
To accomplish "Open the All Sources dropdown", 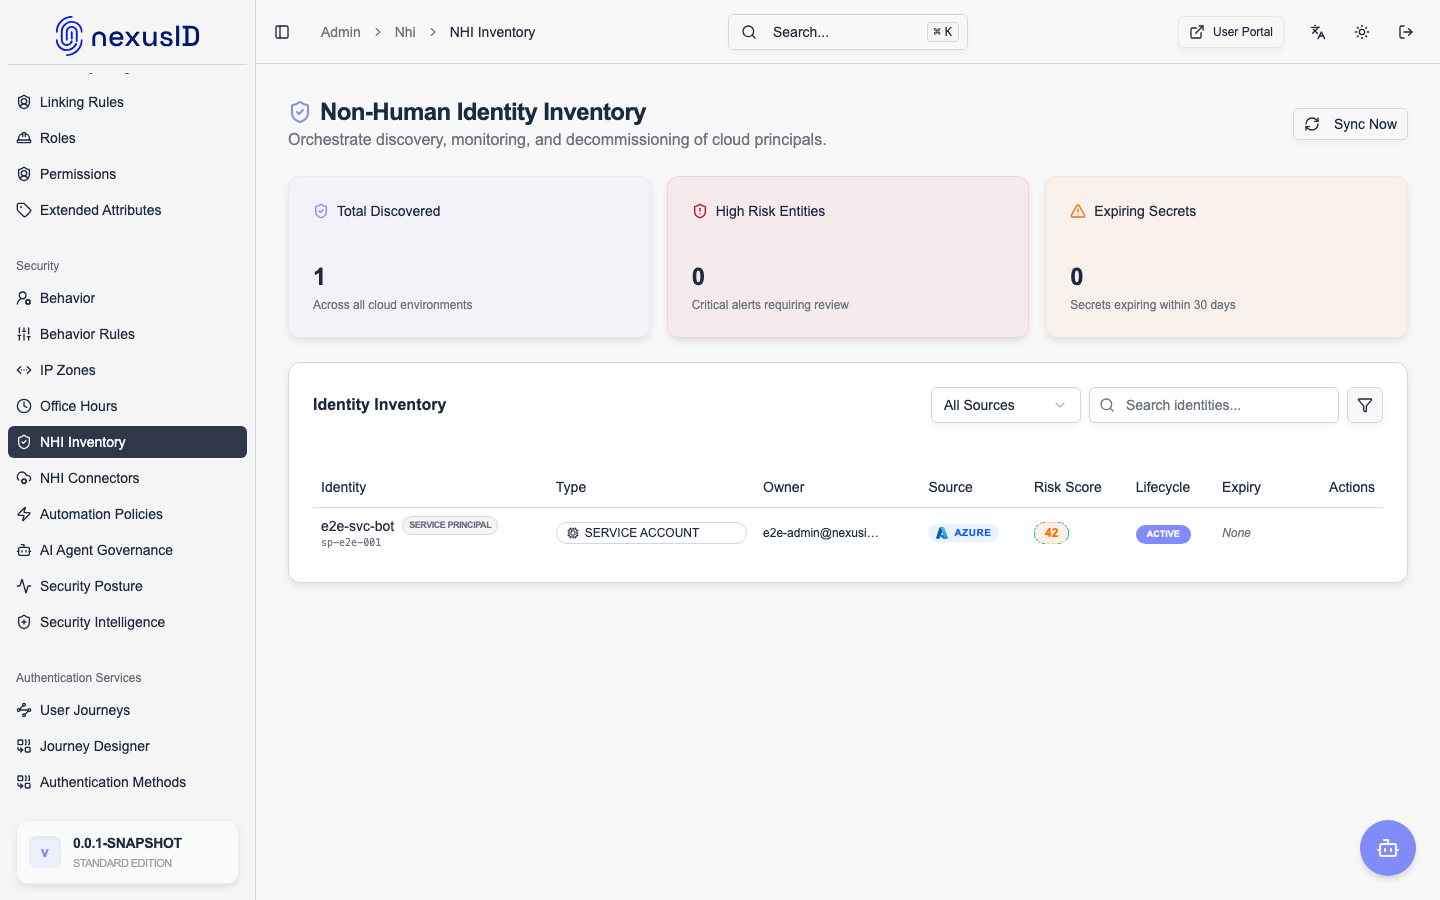I will [1006, 405].
